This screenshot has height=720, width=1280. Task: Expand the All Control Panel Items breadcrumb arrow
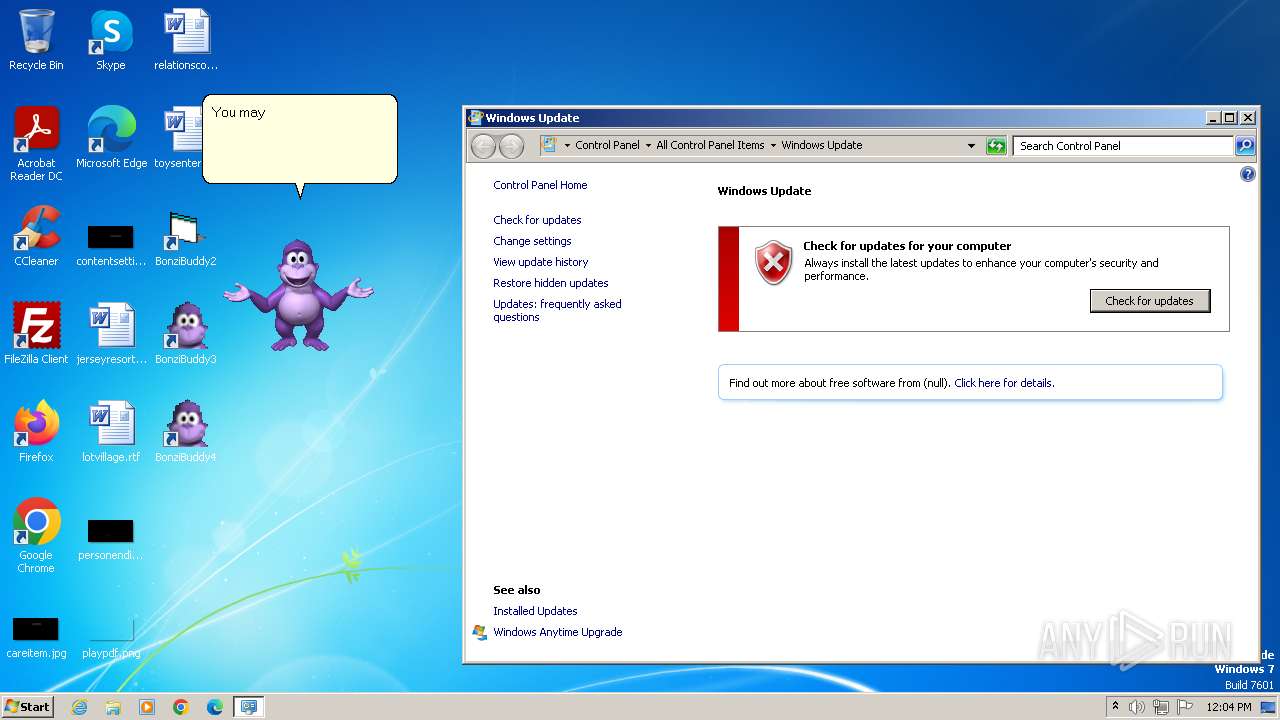(773, 146)
